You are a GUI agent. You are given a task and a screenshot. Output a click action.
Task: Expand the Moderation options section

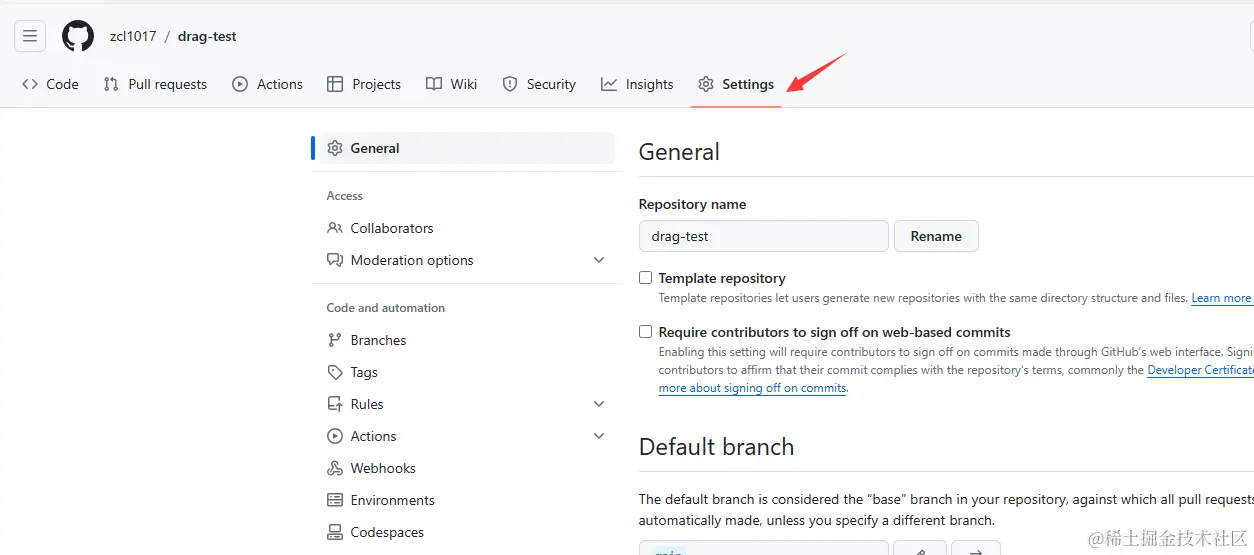click(x=599, y=260)
